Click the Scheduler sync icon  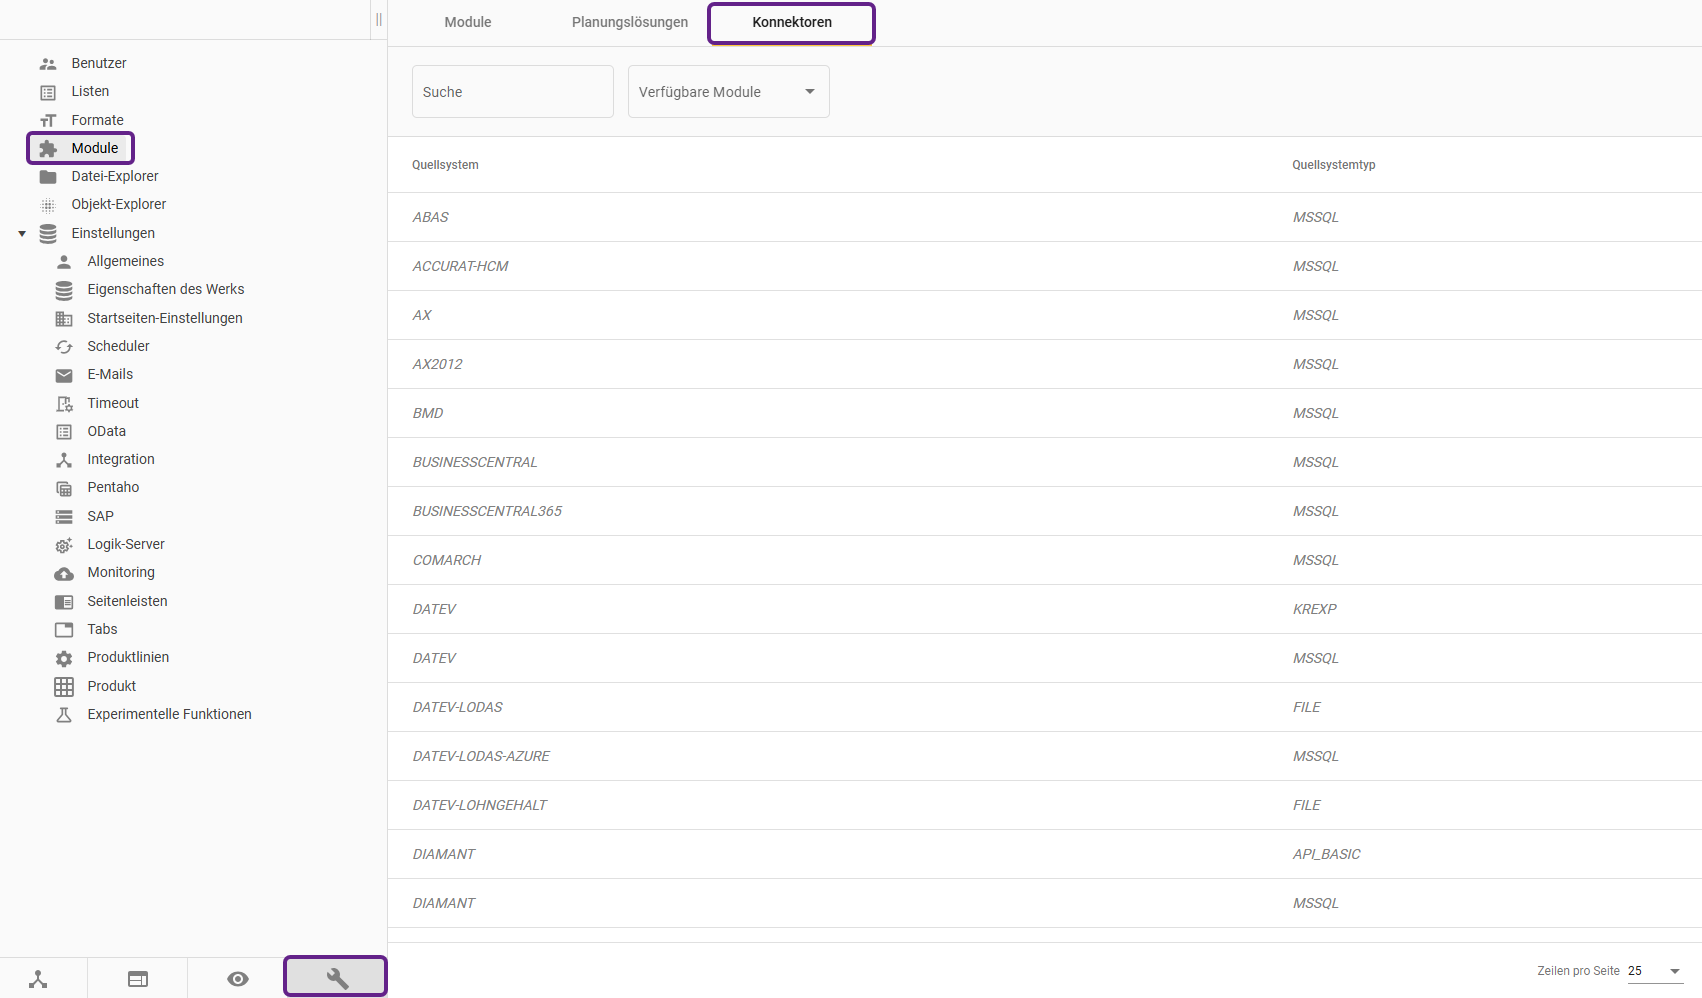[64, 347]
